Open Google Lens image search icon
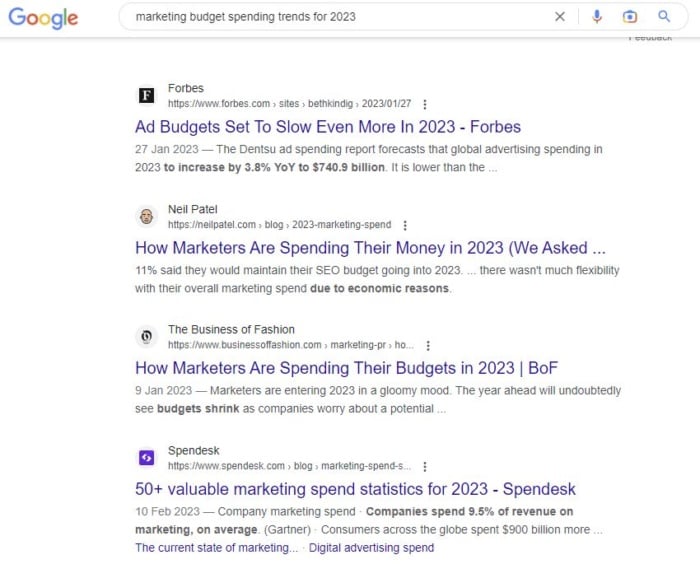Viewport: 700px width, 564px height. coord(629,17)
